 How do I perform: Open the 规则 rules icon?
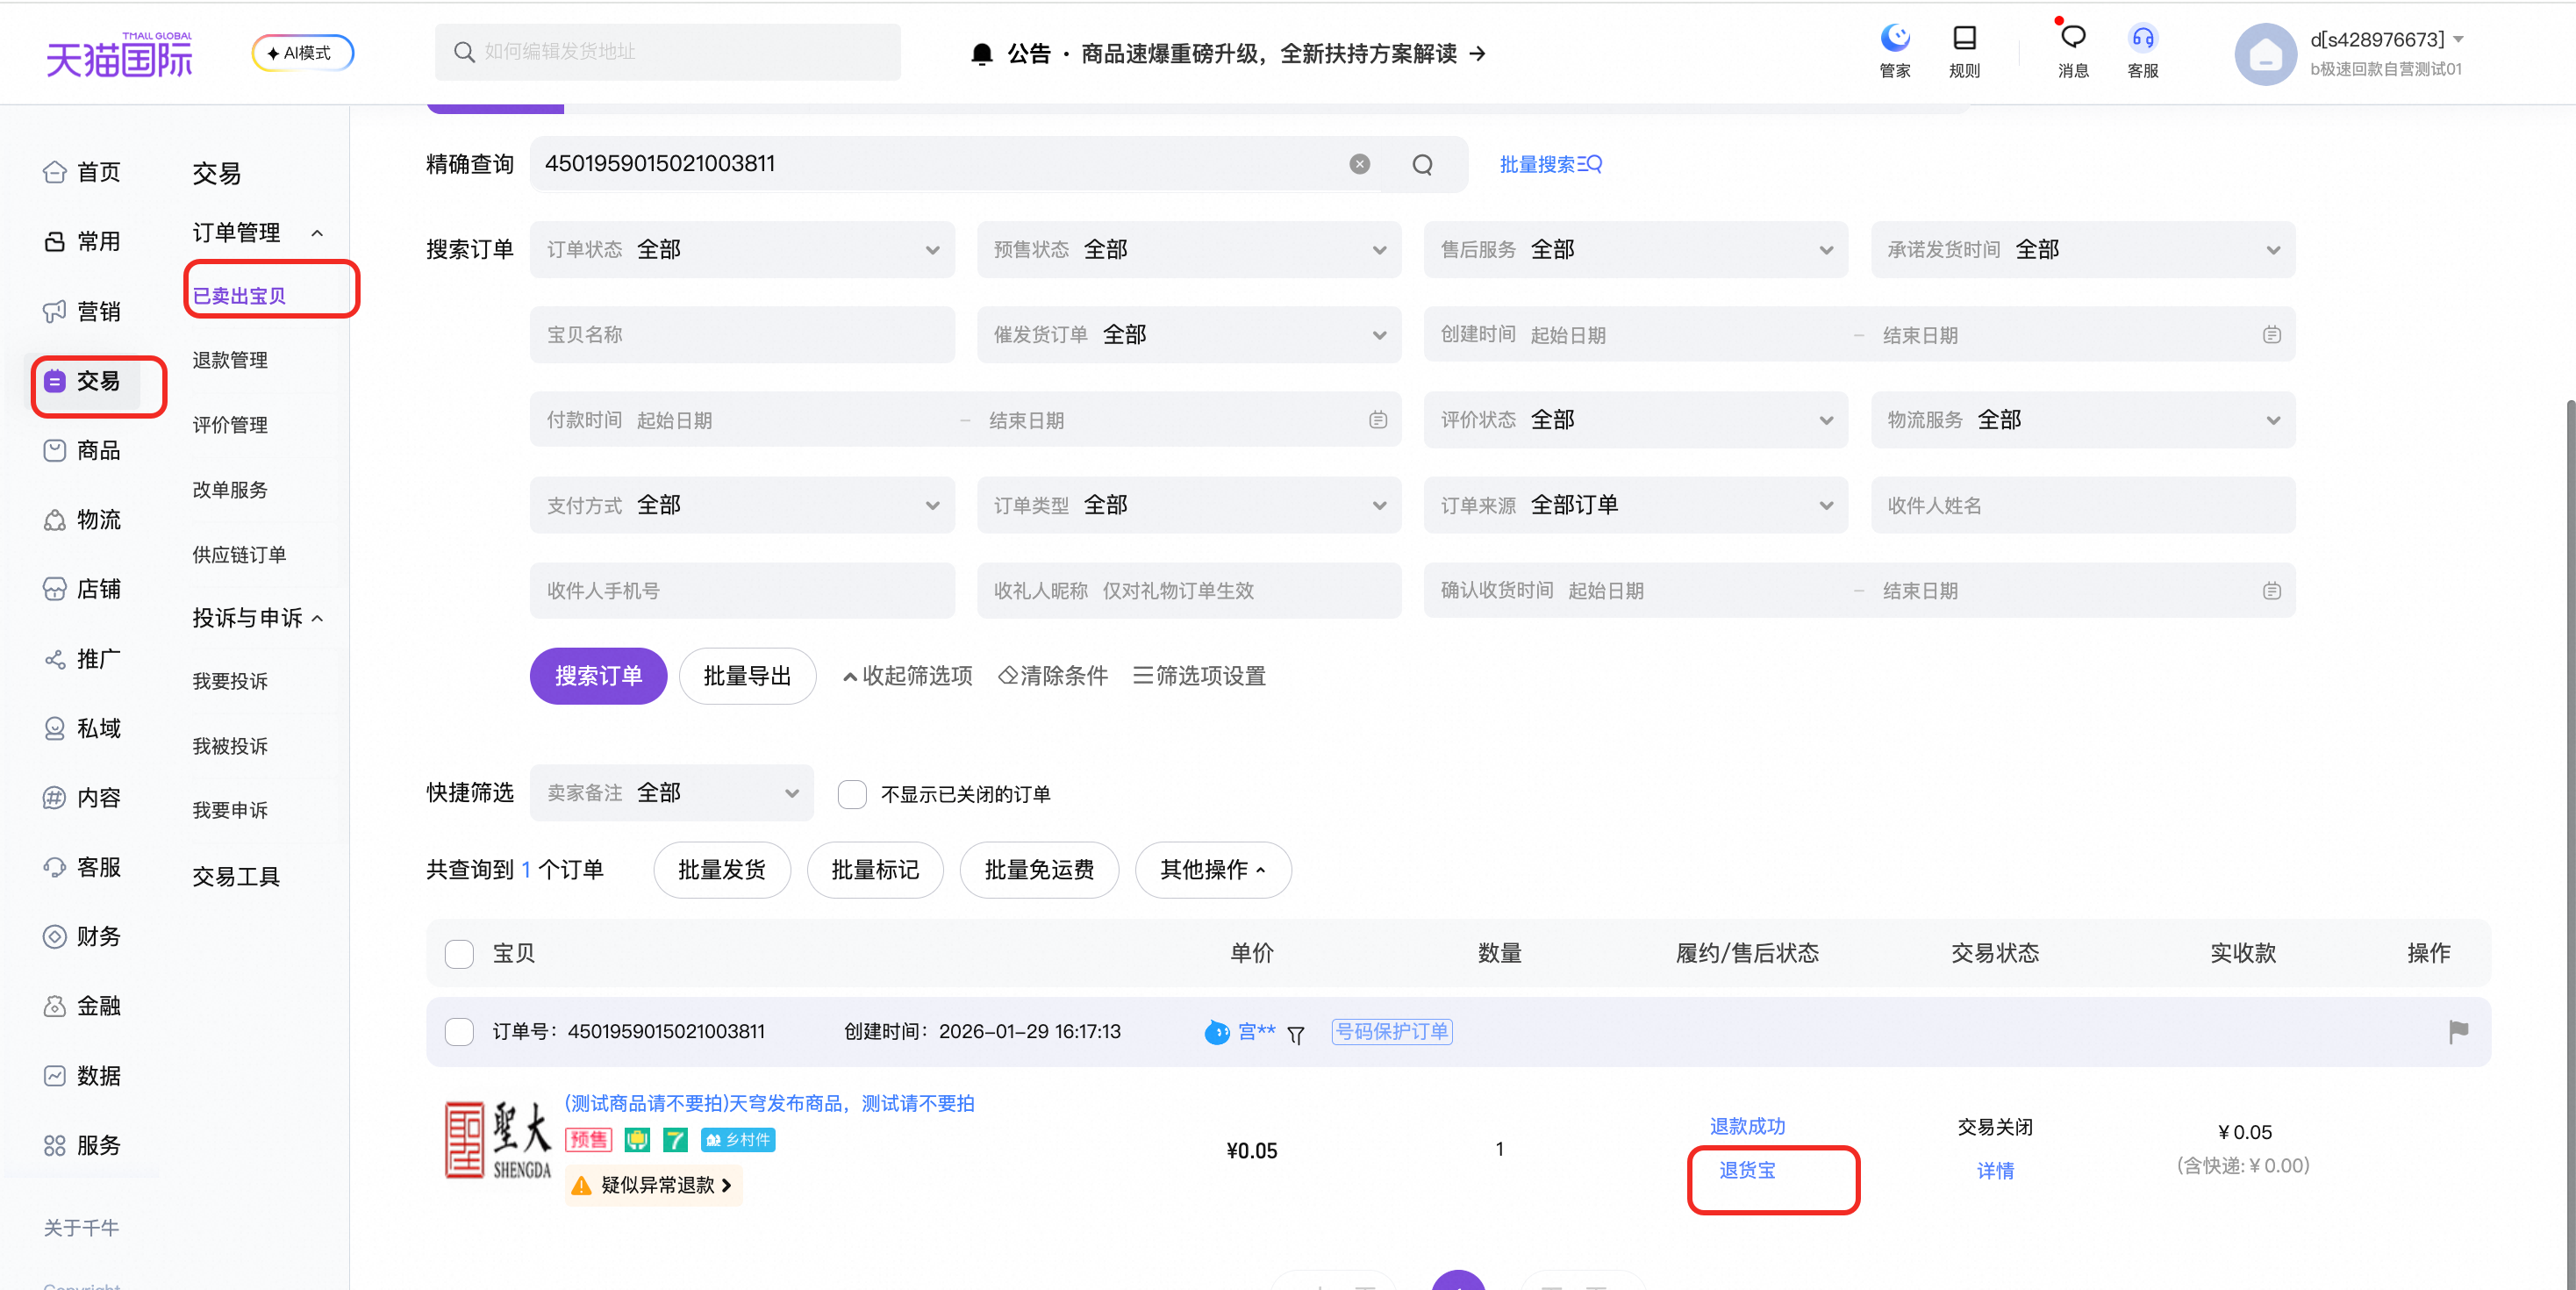click(1964, 51)
